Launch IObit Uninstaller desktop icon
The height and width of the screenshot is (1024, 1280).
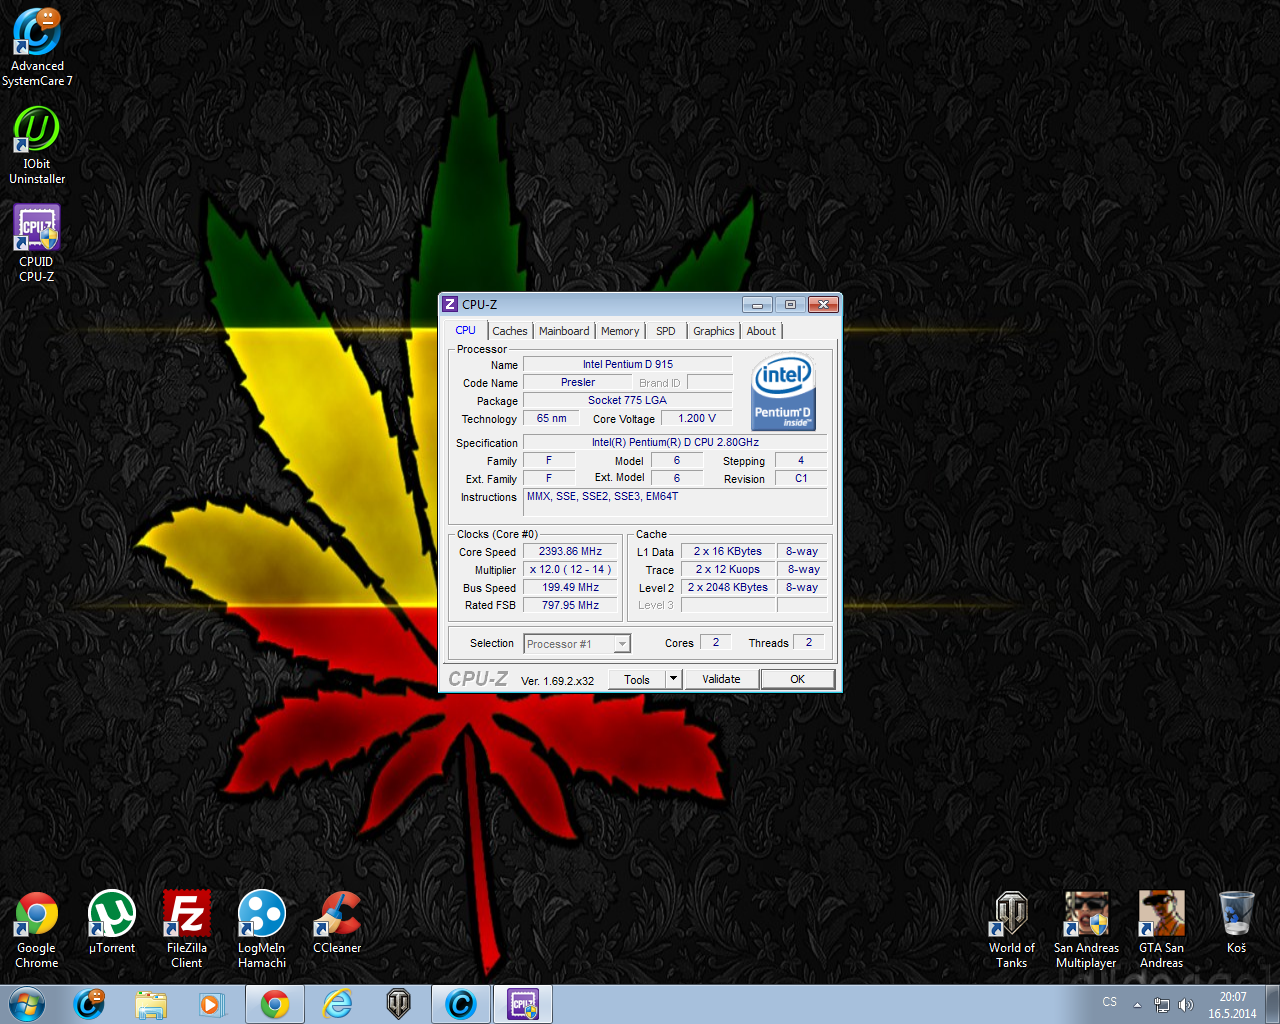tap(37, 146)
